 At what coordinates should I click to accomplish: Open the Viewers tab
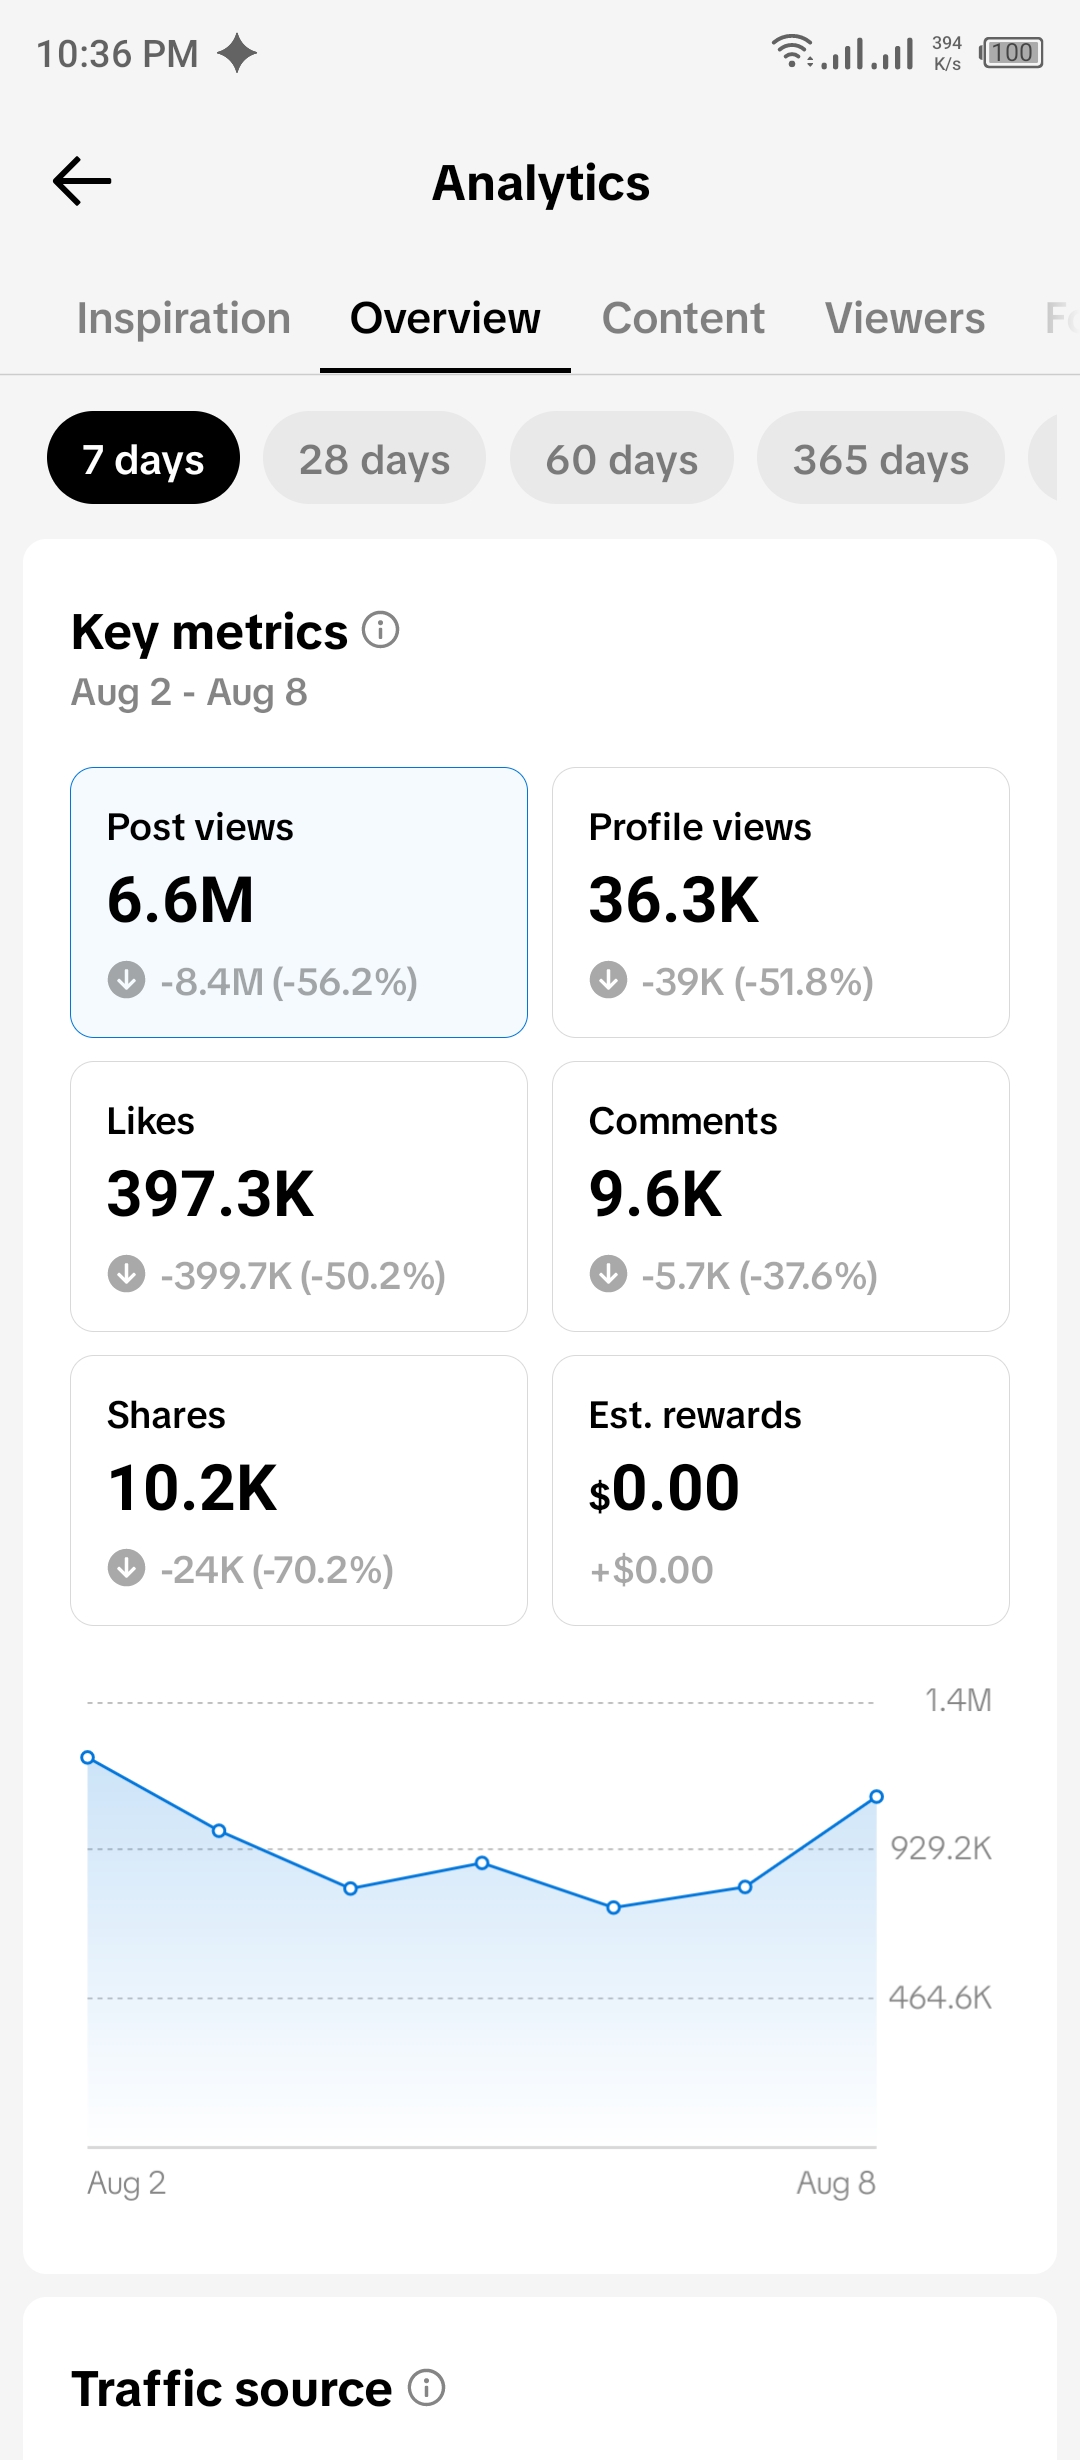point(905,318)
